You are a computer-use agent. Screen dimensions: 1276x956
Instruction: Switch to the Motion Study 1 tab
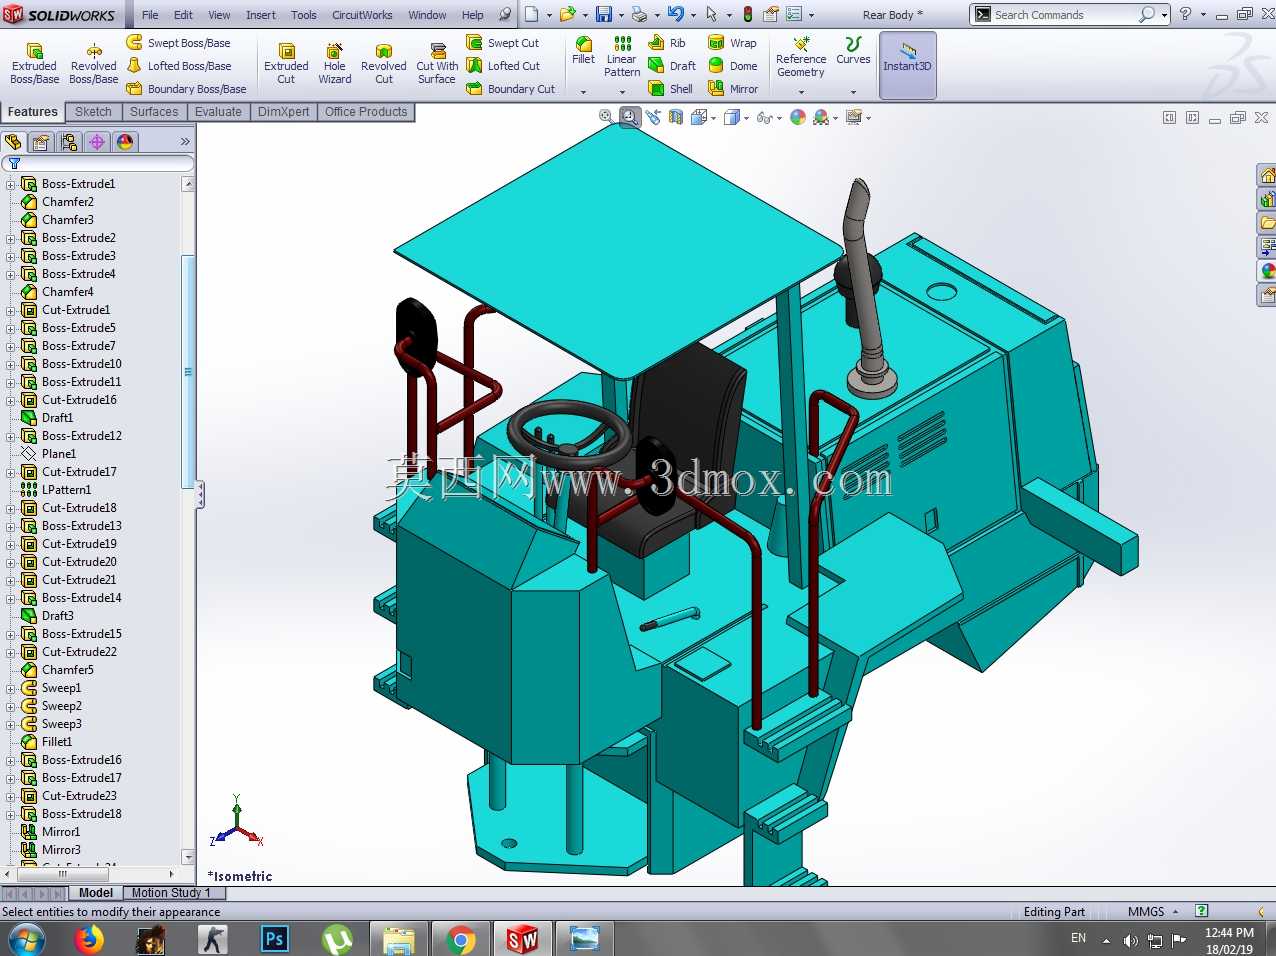171,893
